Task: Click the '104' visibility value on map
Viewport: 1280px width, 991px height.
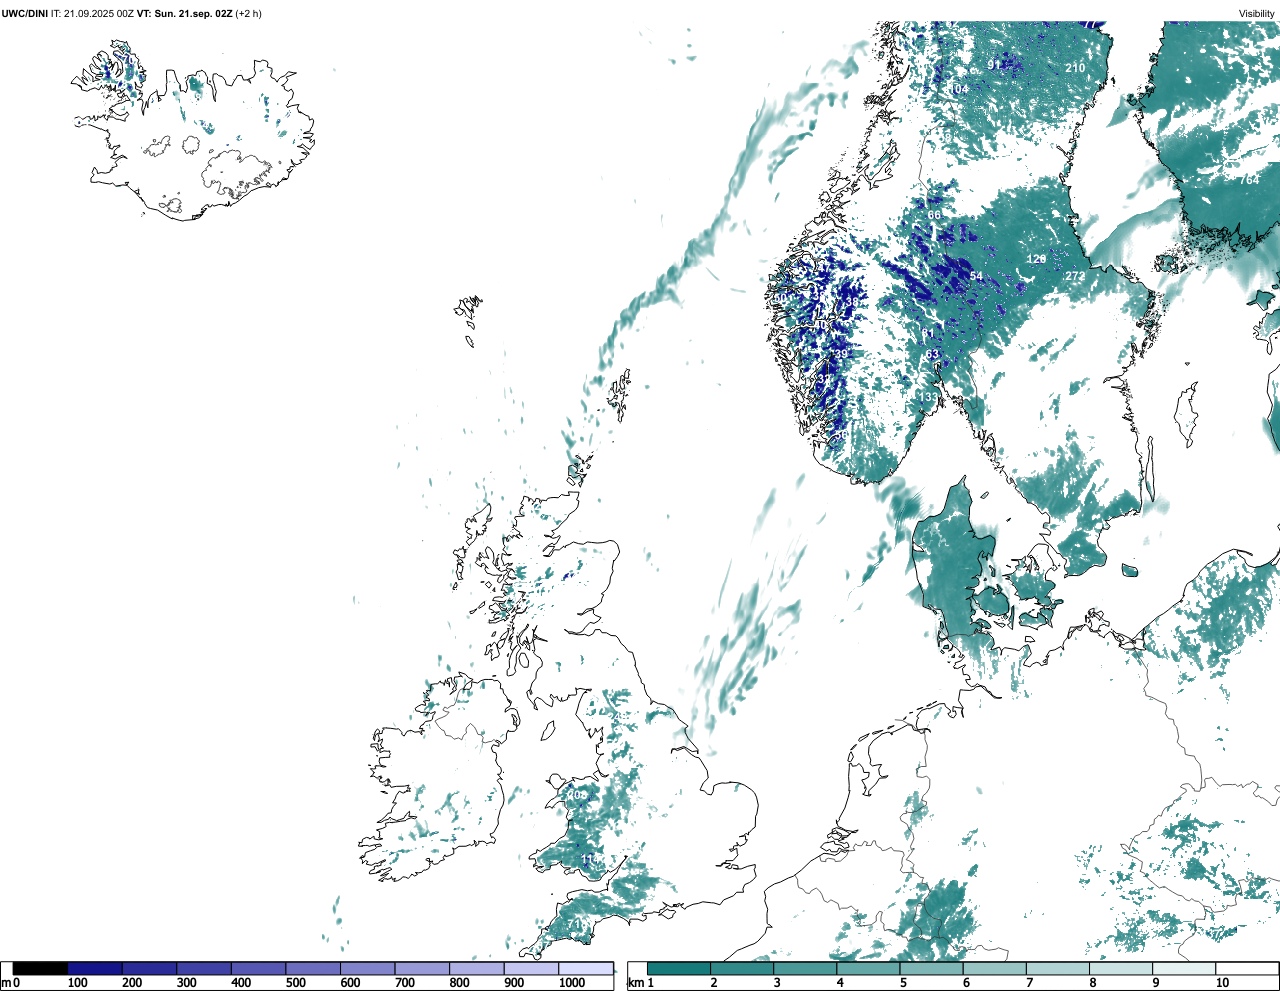Action: point(958,89)
